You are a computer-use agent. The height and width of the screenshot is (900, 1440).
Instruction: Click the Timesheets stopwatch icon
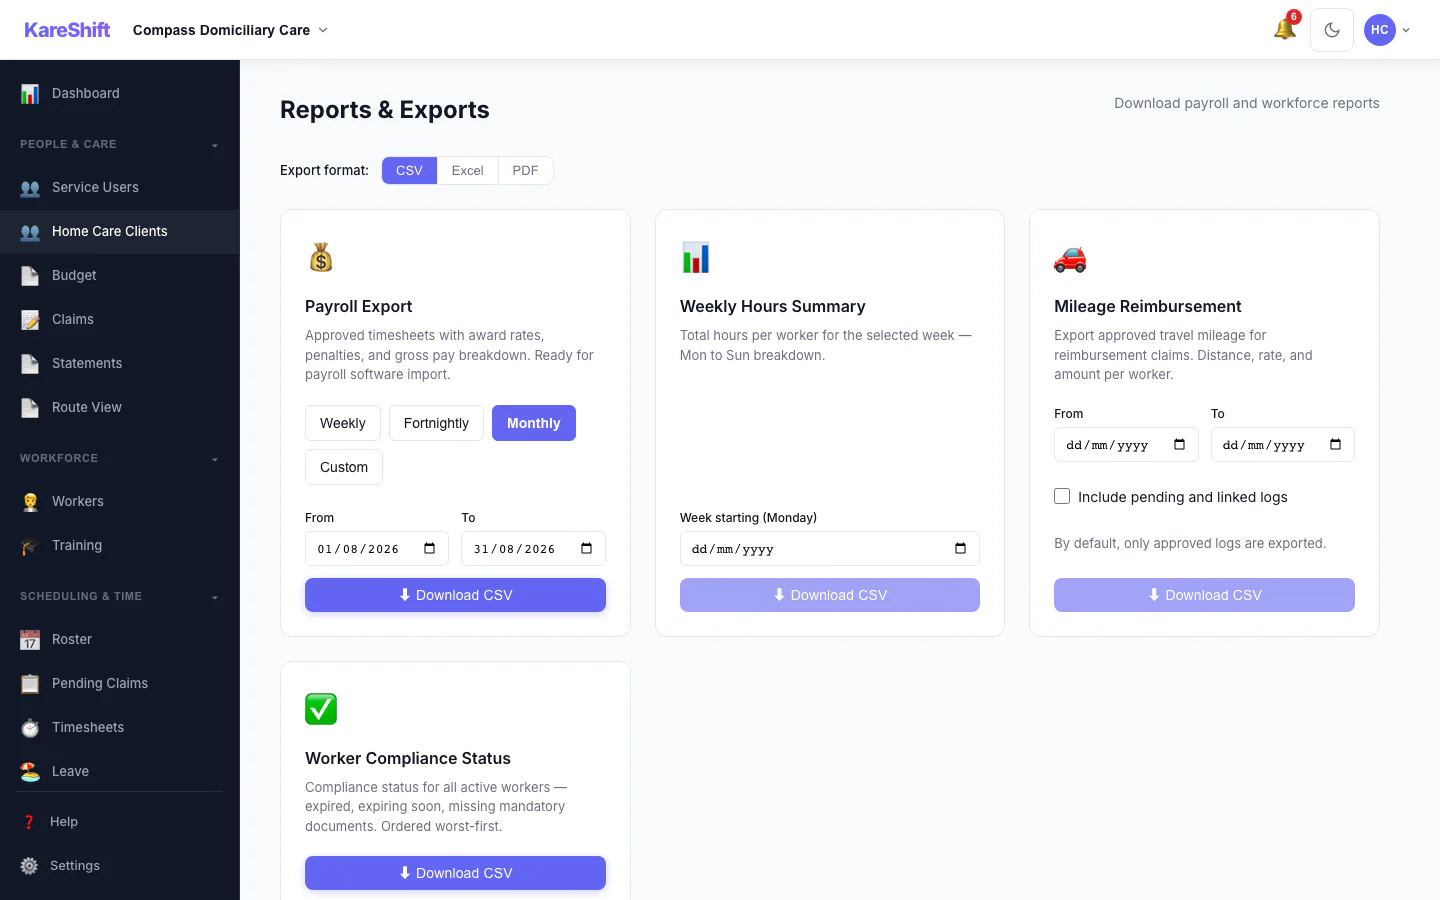(x=30, y=728)
